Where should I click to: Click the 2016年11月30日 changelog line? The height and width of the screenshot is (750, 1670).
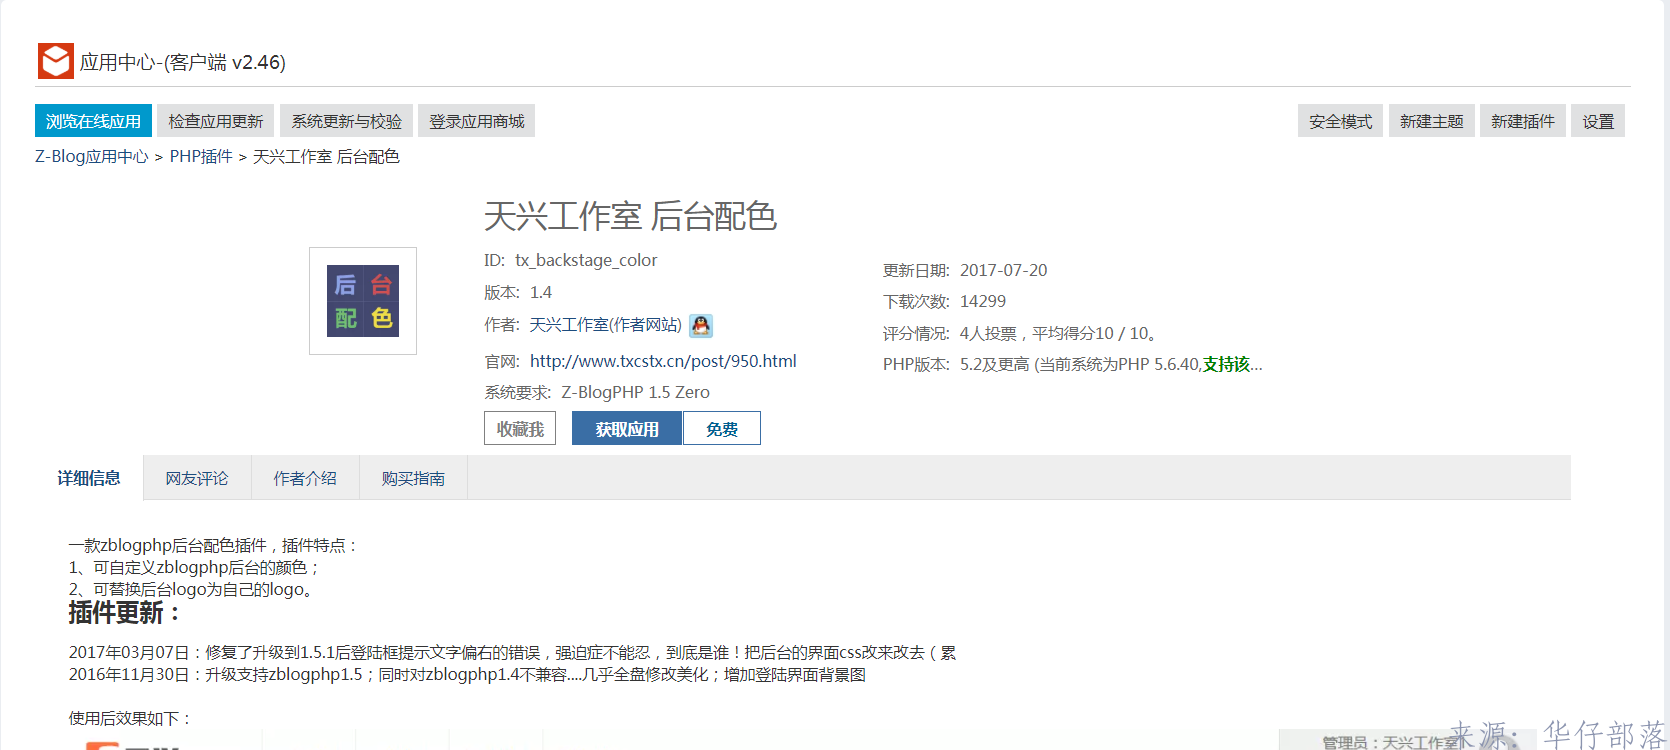tap(467, 674)
